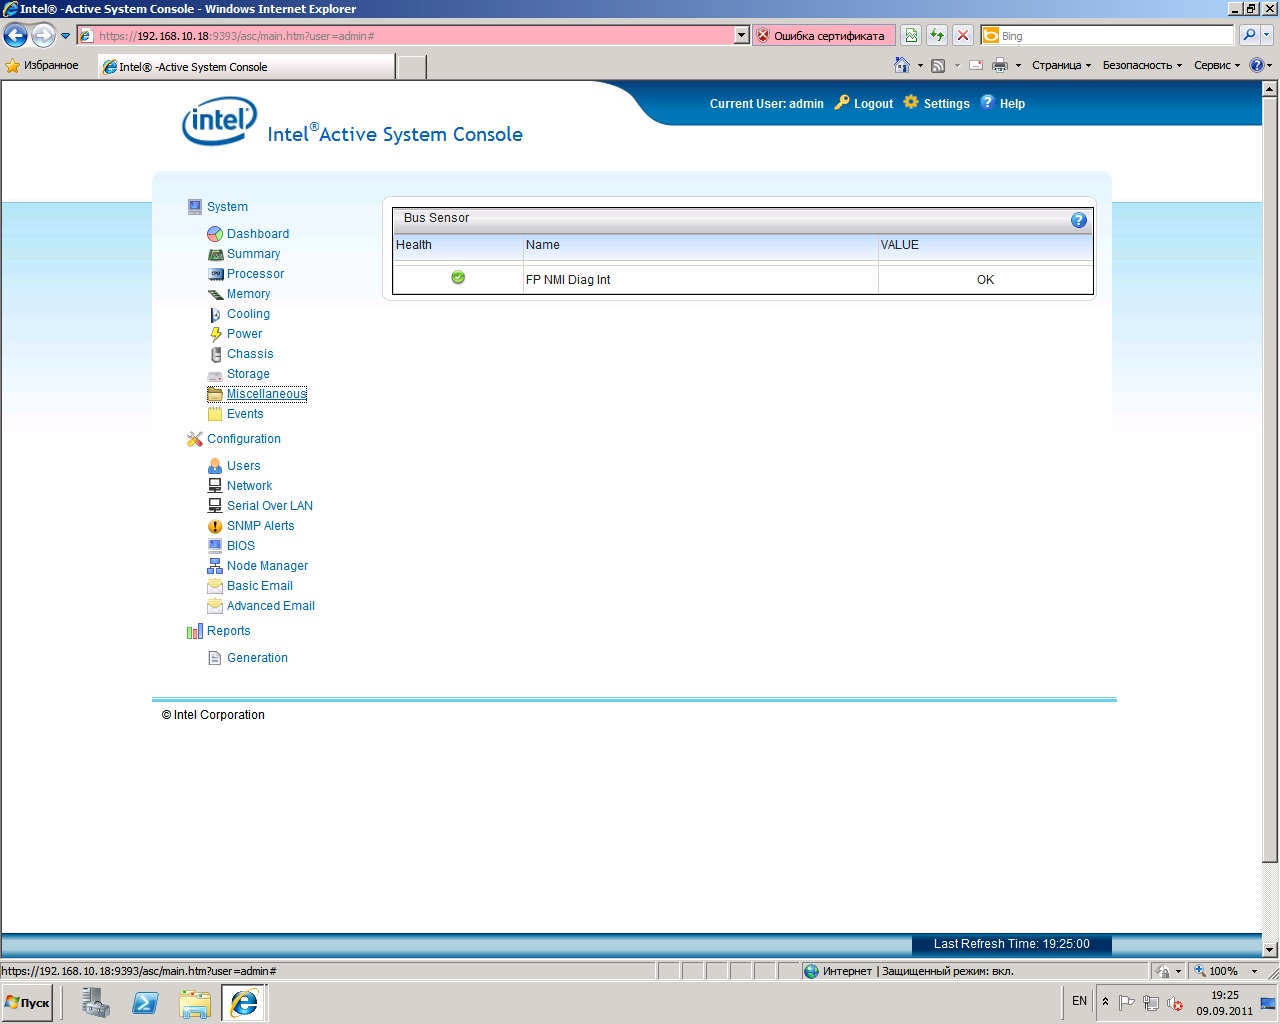Open the zoom level 100% dropdown
This screenshot has width=1280, height=1024.
[1254, 971]
